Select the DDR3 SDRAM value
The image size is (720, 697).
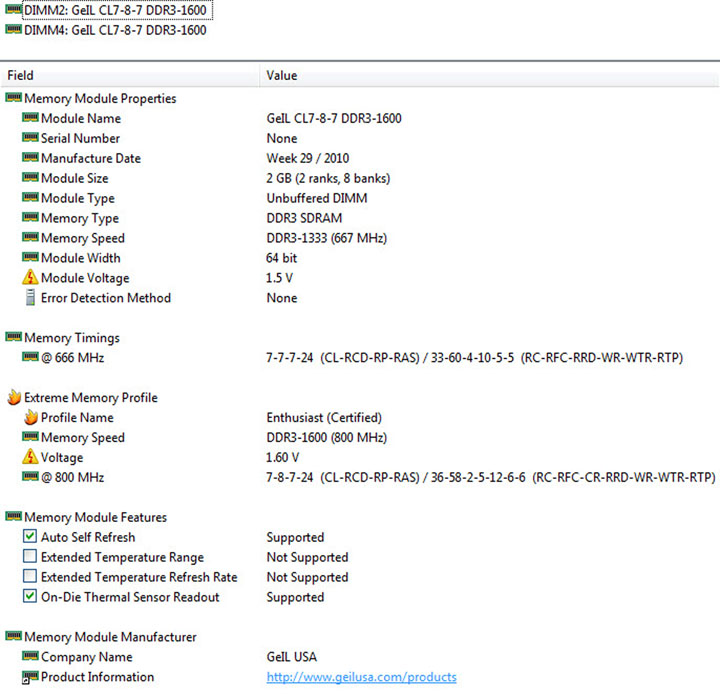304,218
